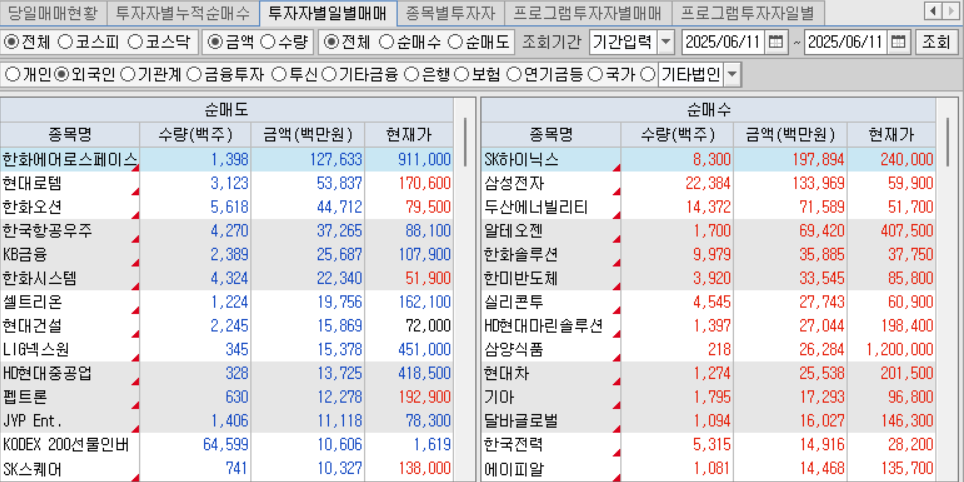This screenshot has height=482, width=964.
Task: Open the end date calendar picker
Action: pos(898,42)
